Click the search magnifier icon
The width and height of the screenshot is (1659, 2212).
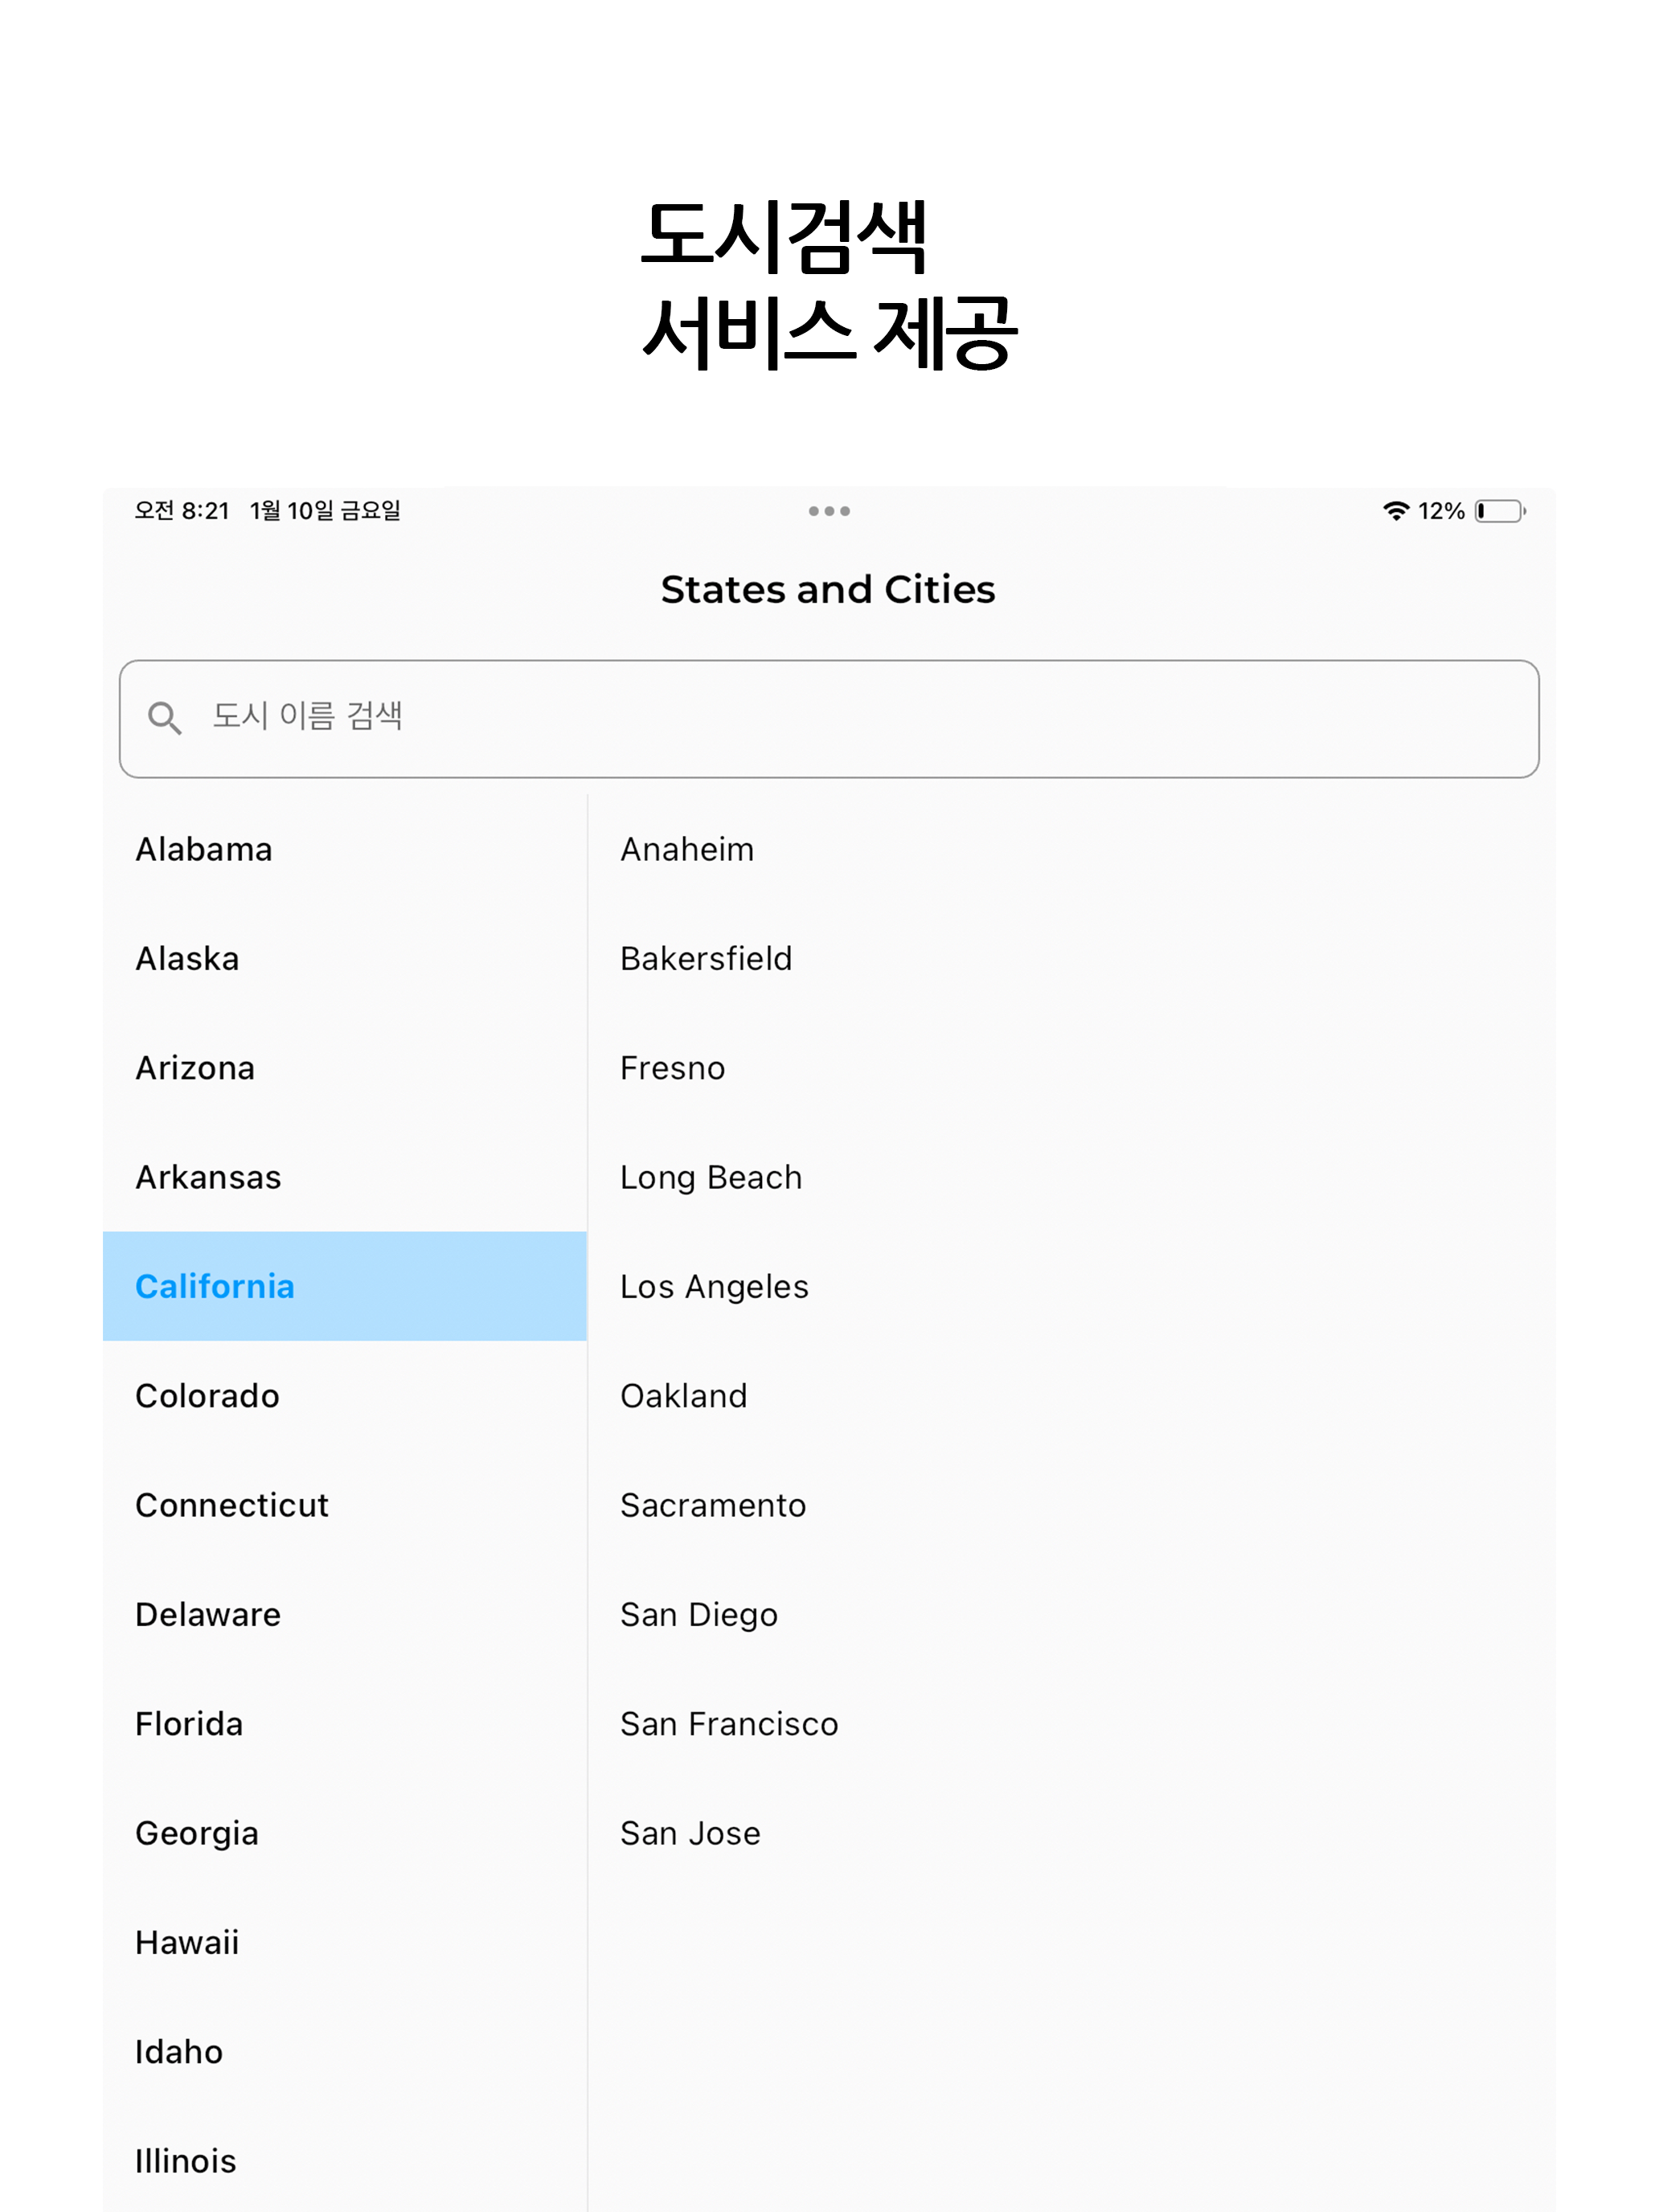(165, 718)
